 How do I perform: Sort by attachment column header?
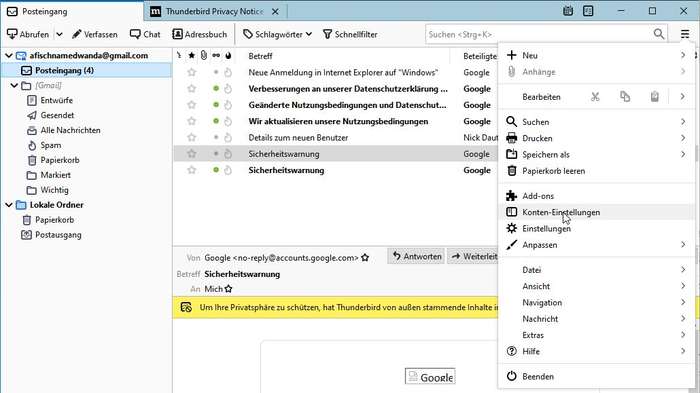pyautogui.click(x=204, y=55)
